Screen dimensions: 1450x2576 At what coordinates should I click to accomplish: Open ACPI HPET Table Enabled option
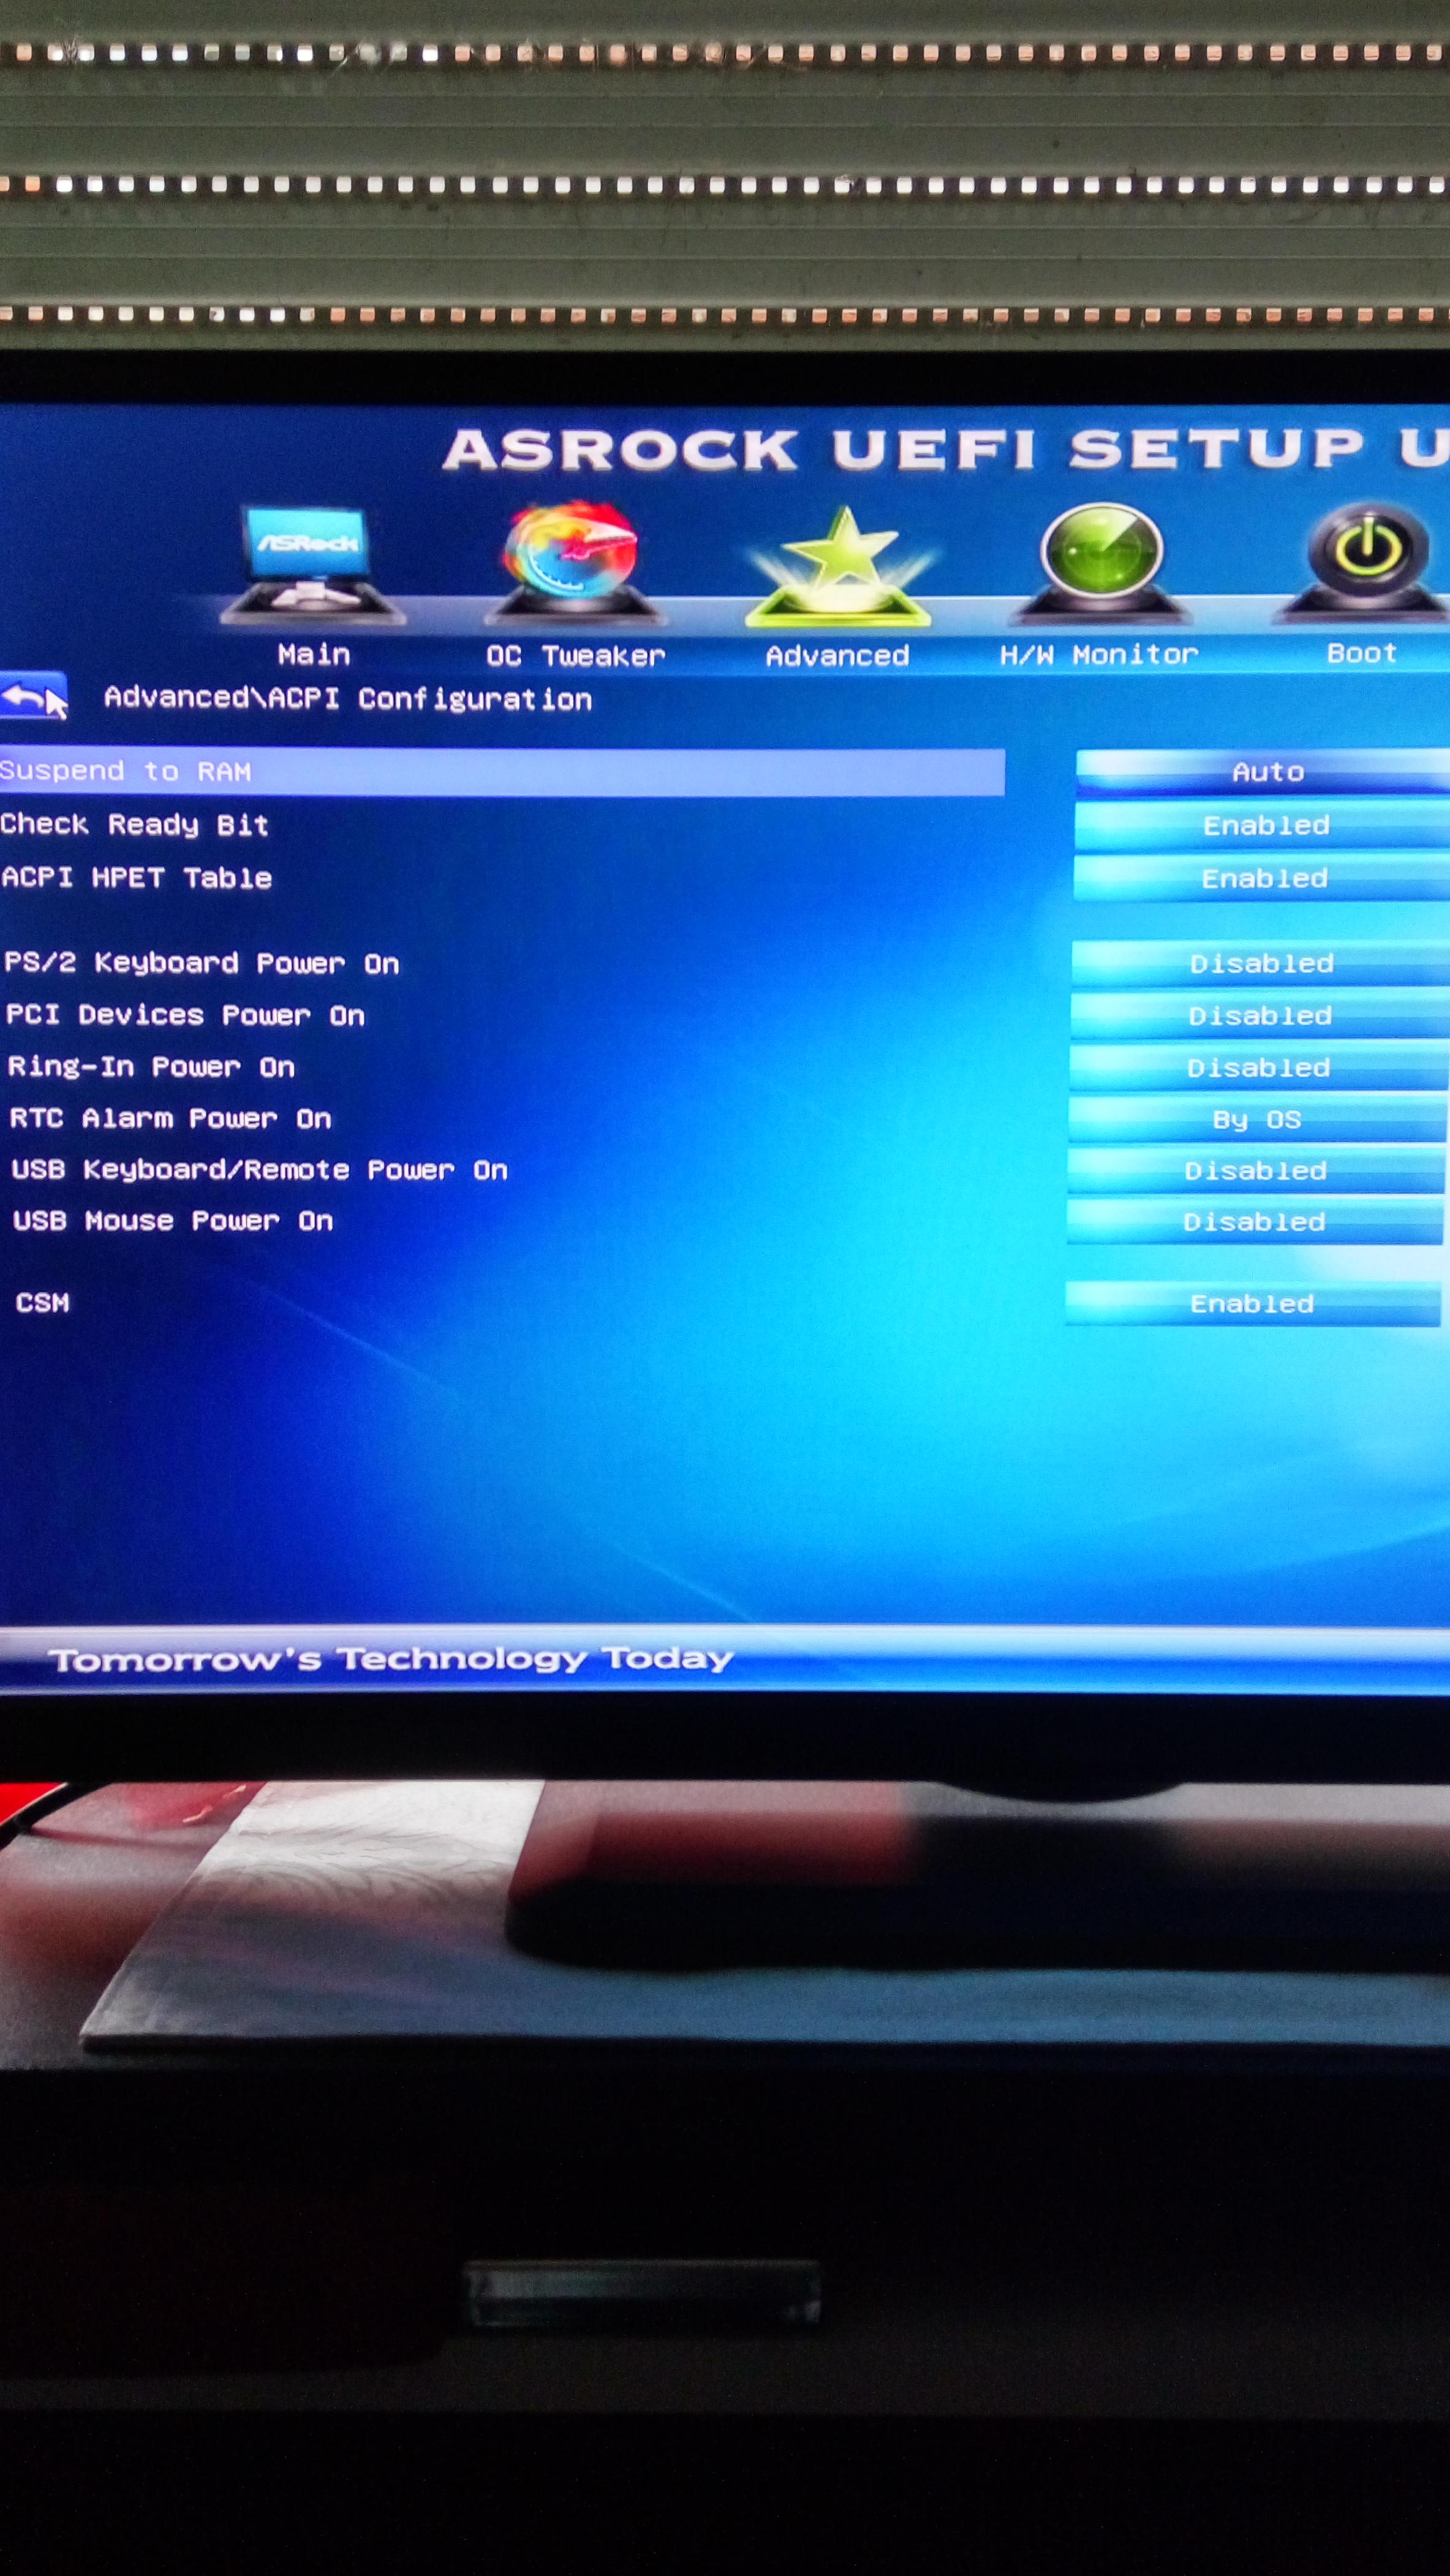coord(1264,878)
